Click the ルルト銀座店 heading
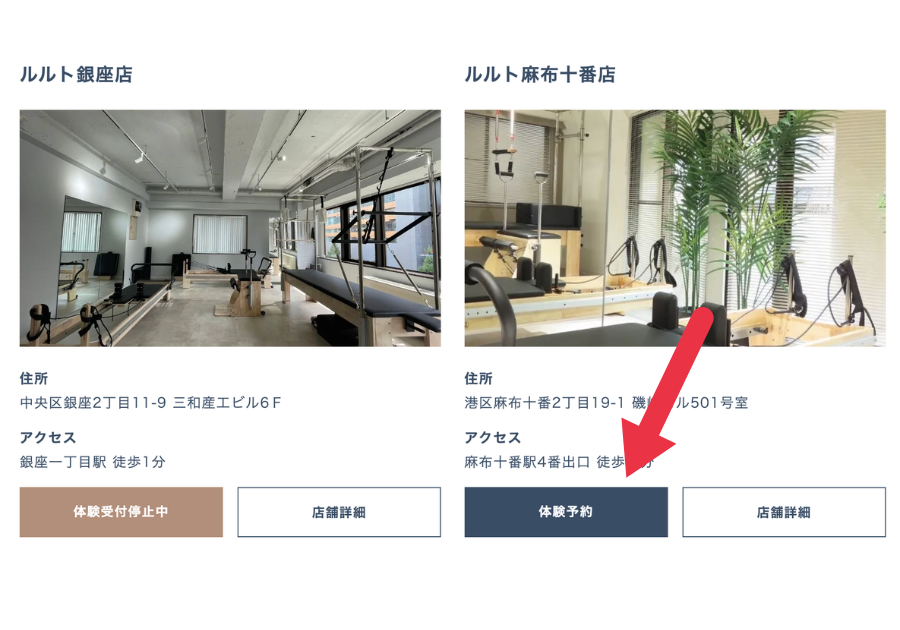The width and height of the screenshot is (900, 630). pos(76,75)
